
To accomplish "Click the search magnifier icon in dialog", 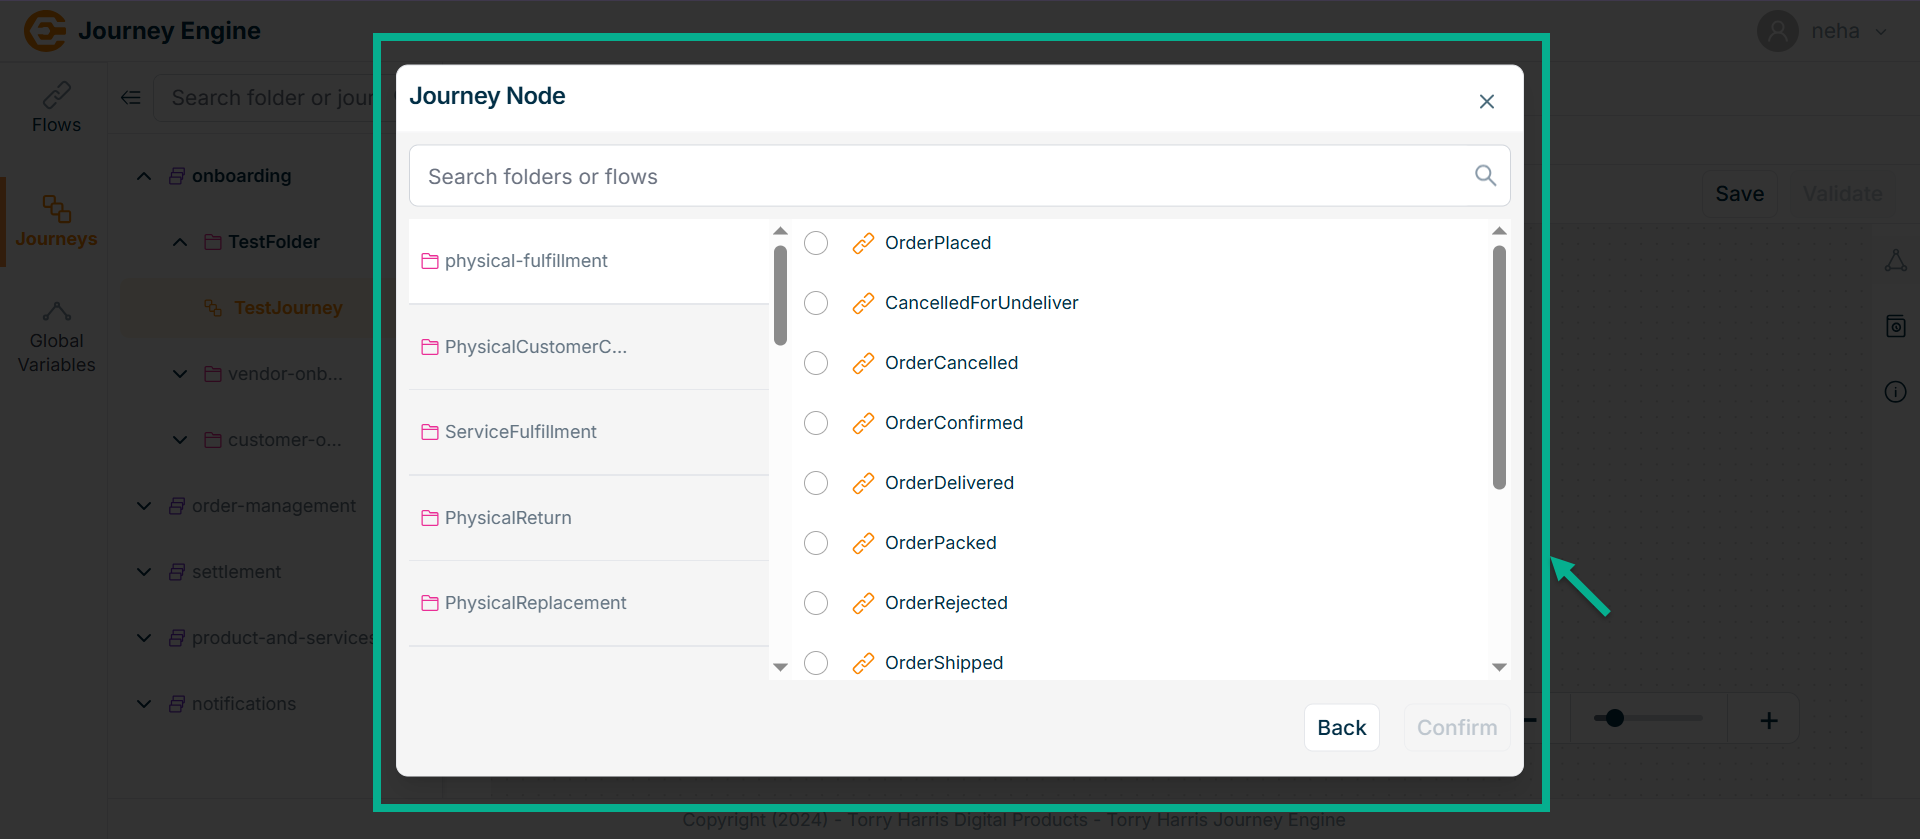I will pyautogui.click(x=1485, y=176).
